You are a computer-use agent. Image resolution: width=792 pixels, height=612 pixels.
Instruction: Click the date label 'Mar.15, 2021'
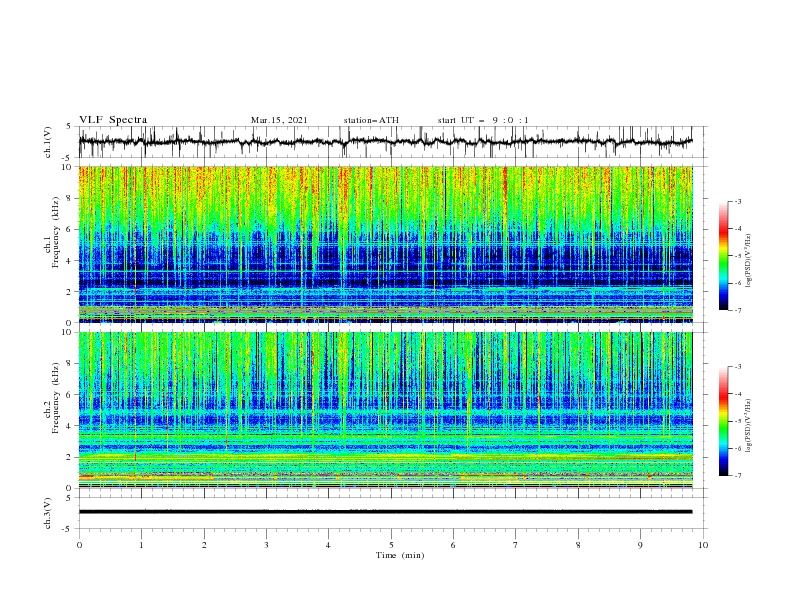click(279, 120)
